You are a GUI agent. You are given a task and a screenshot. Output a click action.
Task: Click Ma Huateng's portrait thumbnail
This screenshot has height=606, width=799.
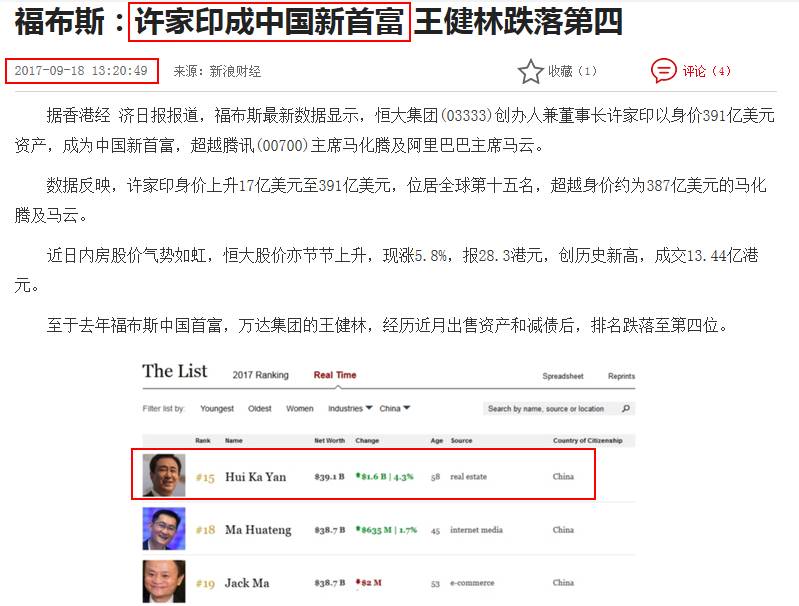click(x=164, y=529)
